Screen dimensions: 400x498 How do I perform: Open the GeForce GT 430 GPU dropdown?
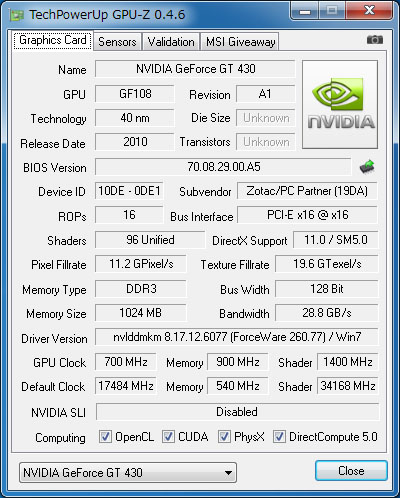pyautogui.click(x=128, y=472)
